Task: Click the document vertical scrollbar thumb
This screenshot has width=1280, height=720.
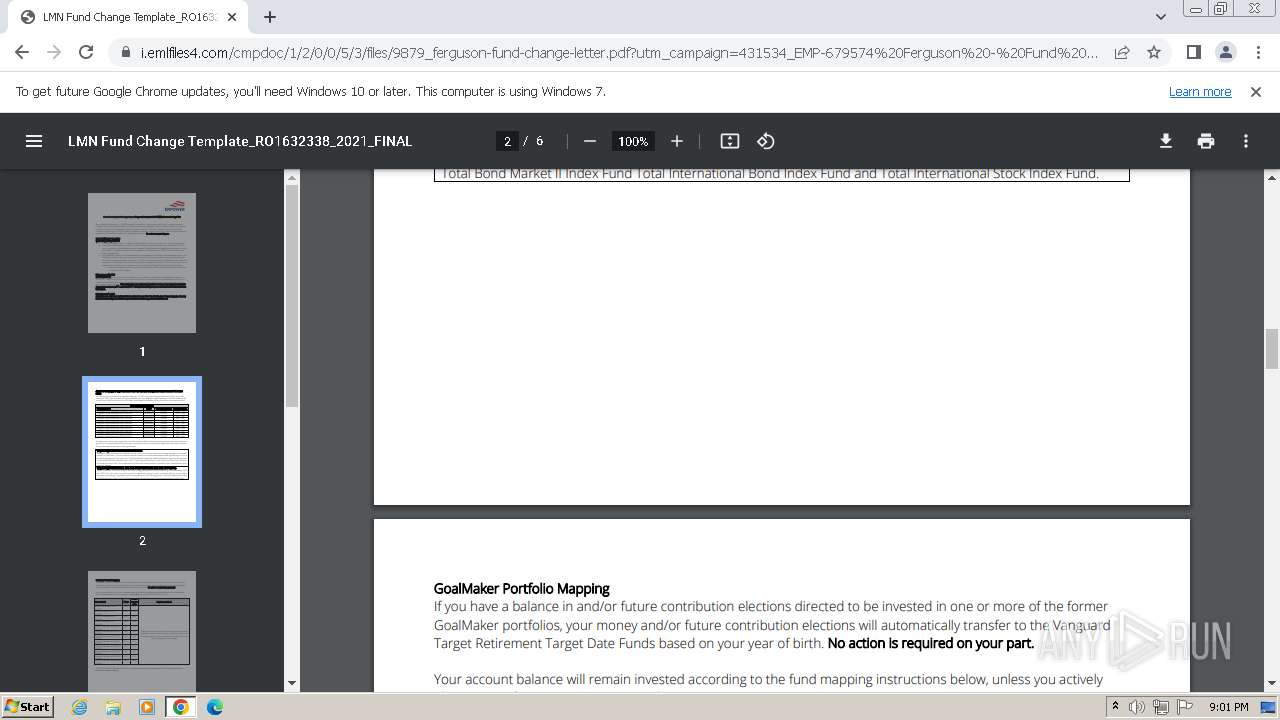Action: (x=1272, y=348)
